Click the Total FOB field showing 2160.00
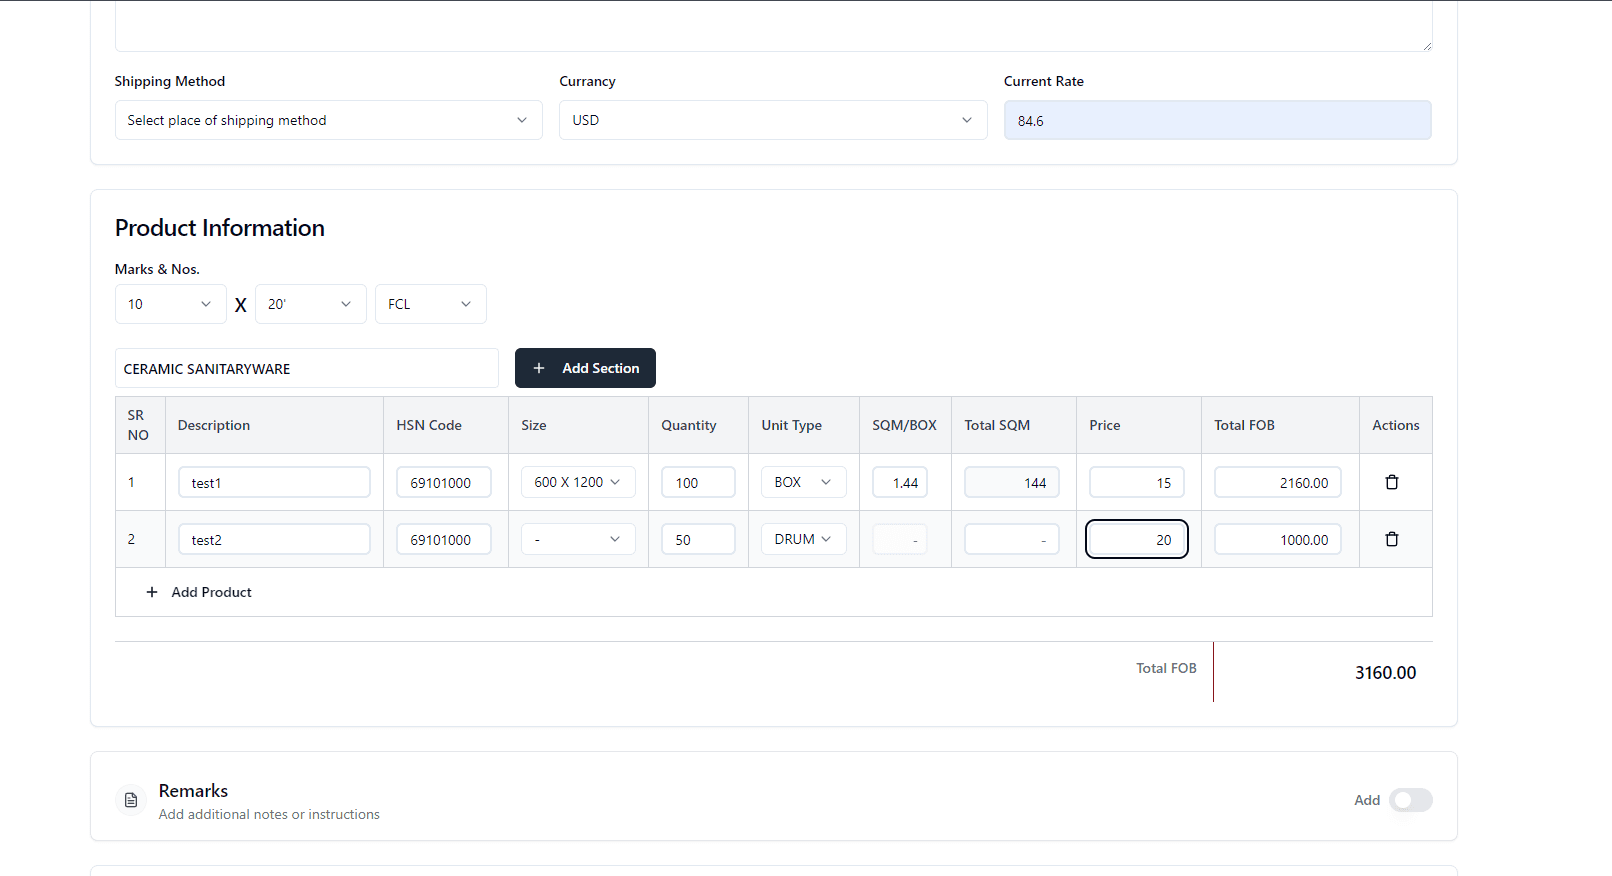Viewport: 1612px width, 876px height. [1278, 482]
